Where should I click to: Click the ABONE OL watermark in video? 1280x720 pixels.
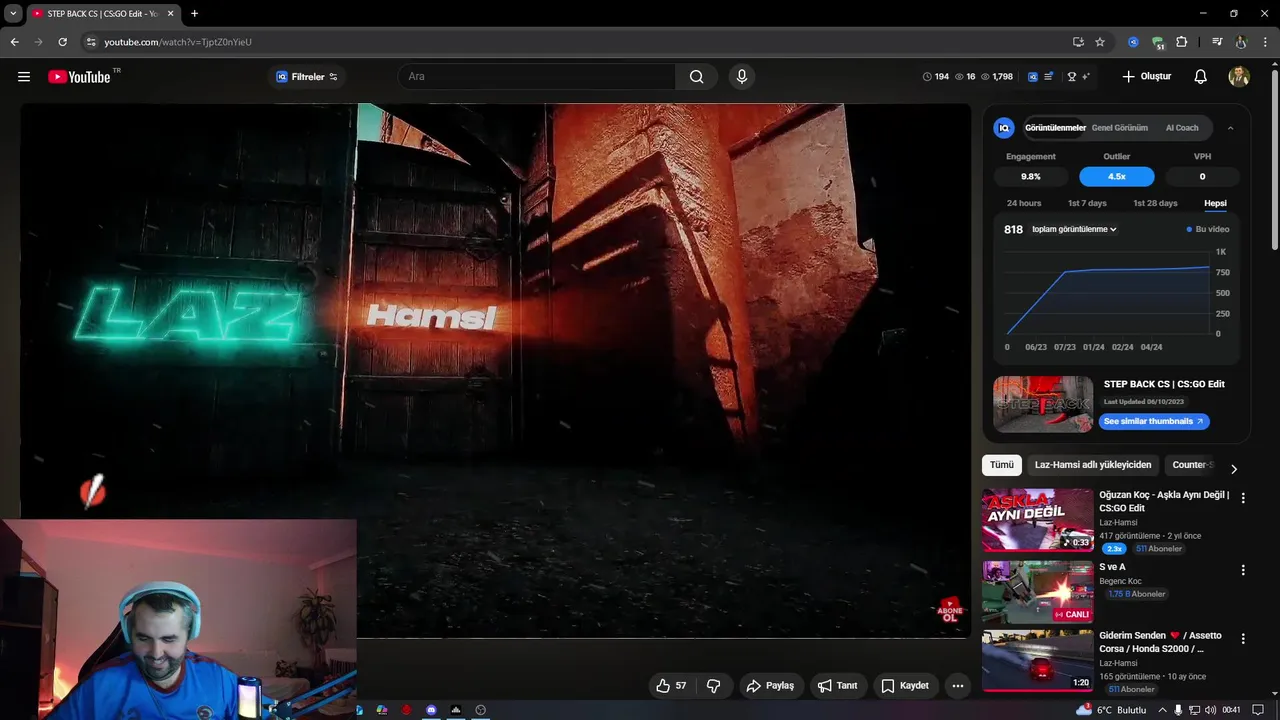950,610
